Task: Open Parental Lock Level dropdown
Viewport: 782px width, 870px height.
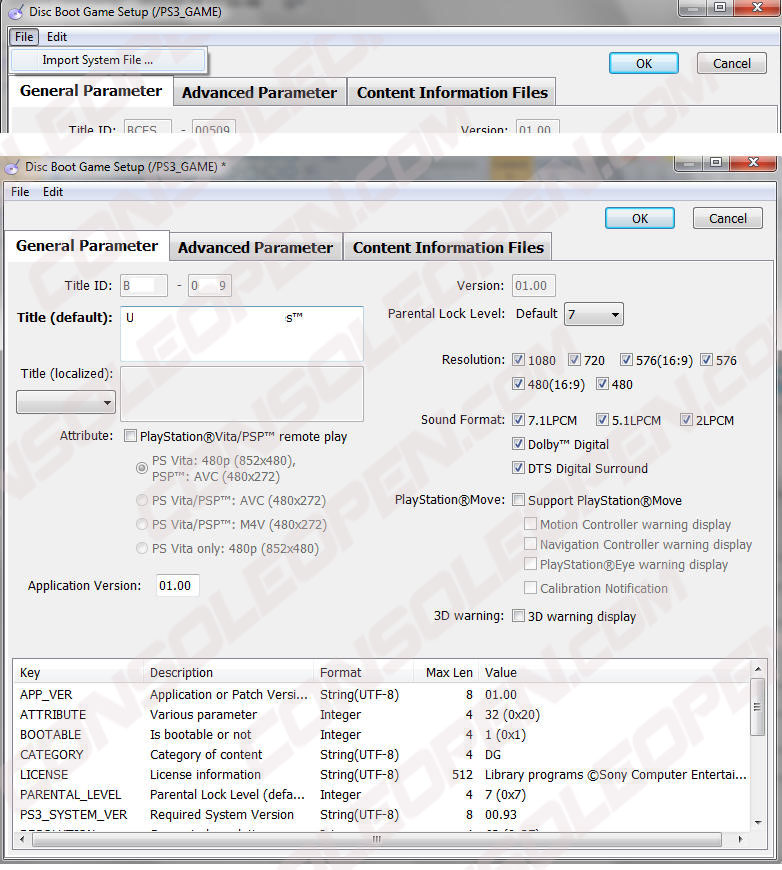Action: 593,314
